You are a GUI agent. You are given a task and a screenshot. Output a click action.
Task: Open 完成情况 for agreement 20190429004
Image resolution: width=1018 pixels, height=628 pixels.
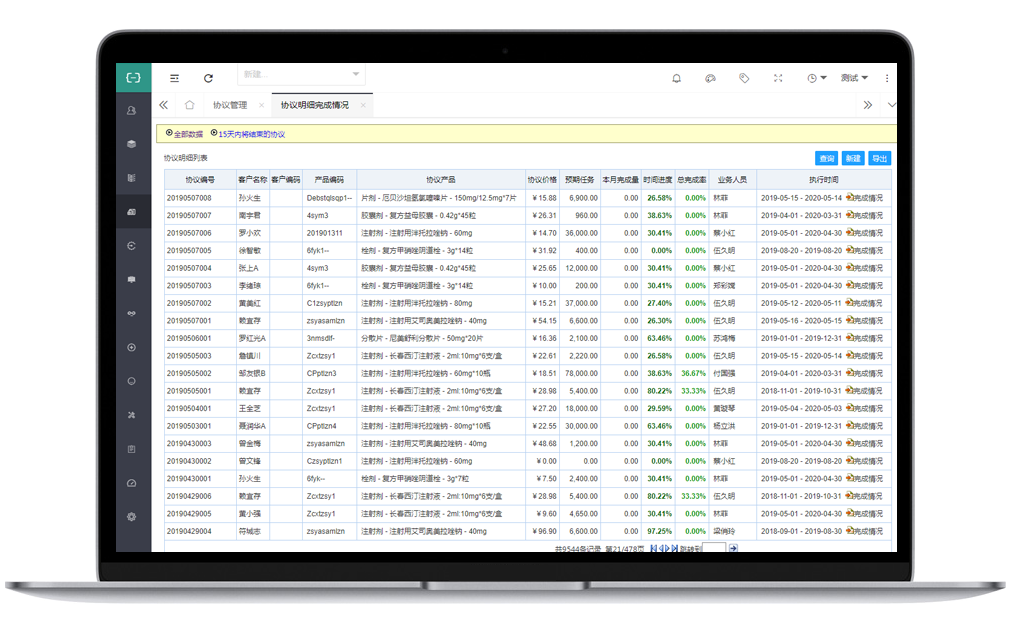(864, 531)
